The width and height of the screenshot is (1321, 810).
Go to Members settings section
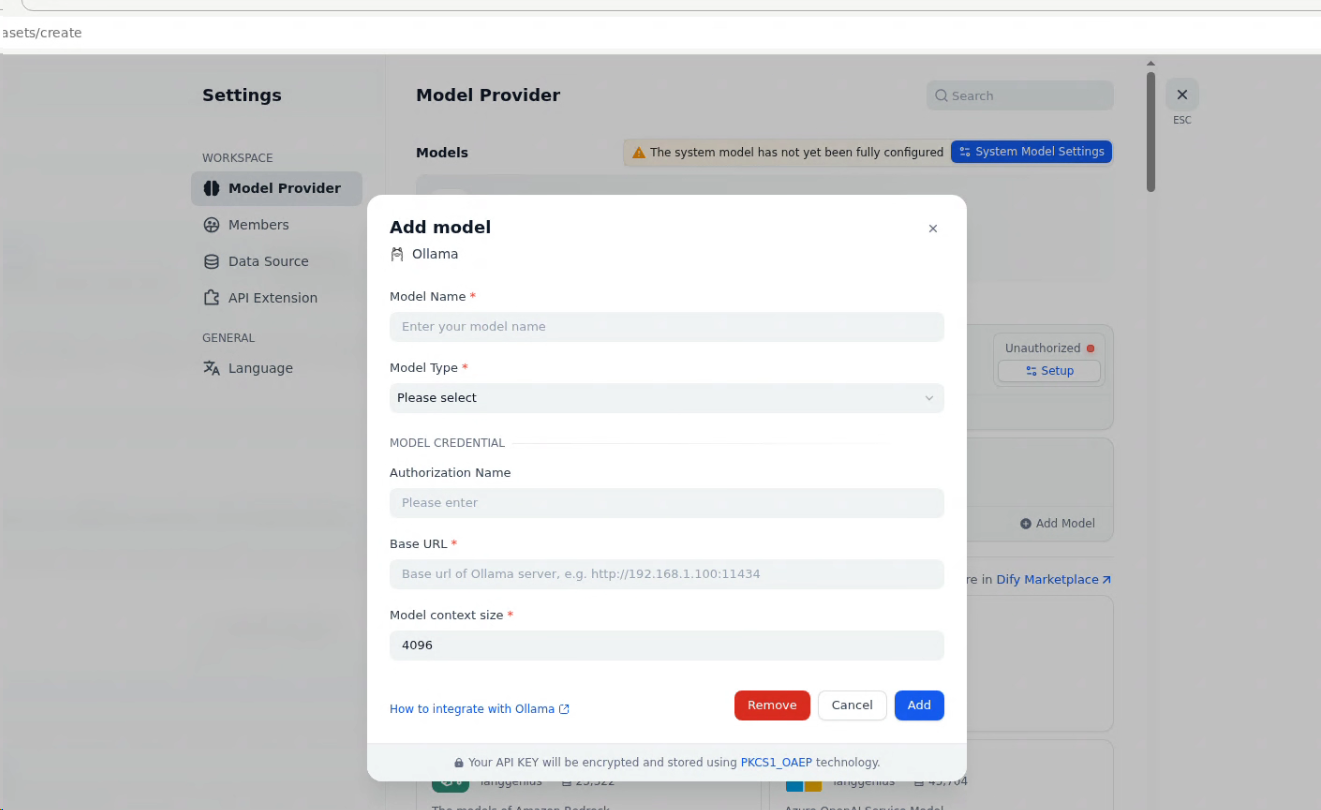(276, 225)
